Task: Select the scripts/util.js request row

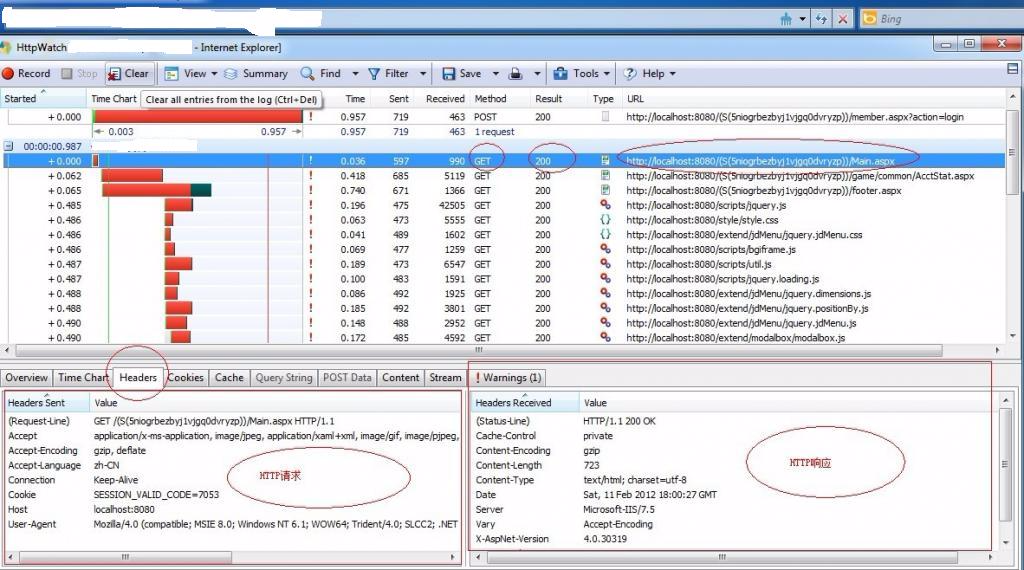Action: 503,264
